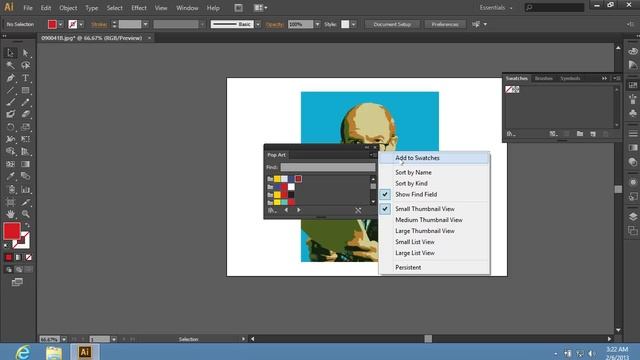Select the Magic Wand tool
Screen dimensions: 640x360
coord(11,65)
